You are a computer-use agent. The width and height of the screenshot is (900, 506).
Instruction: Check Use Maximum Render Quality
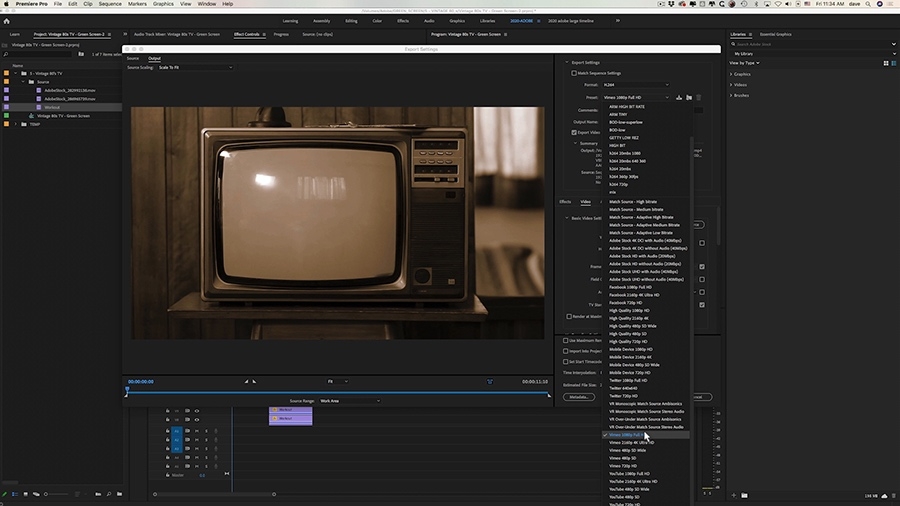[565, 340]
